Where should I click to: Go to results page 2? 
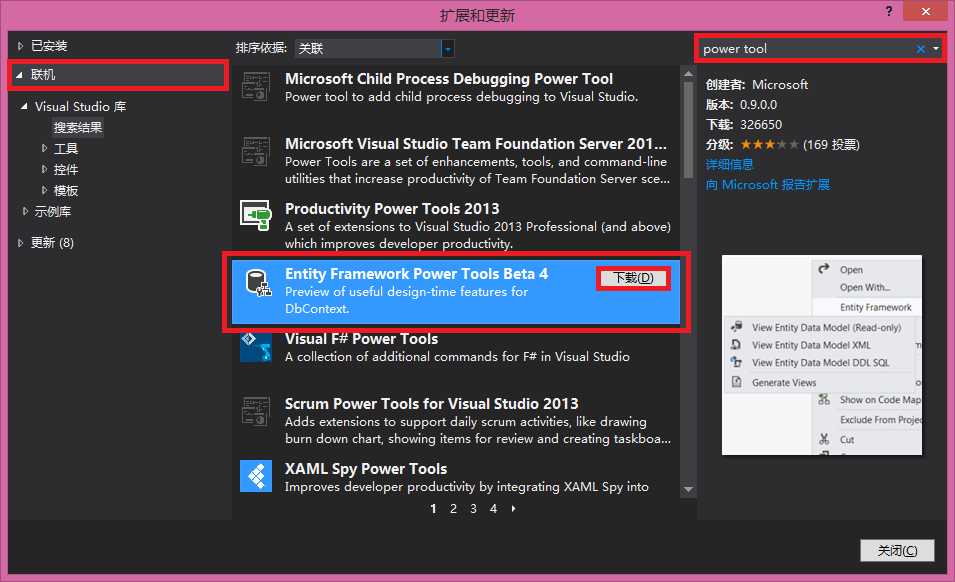coord(453,508)
